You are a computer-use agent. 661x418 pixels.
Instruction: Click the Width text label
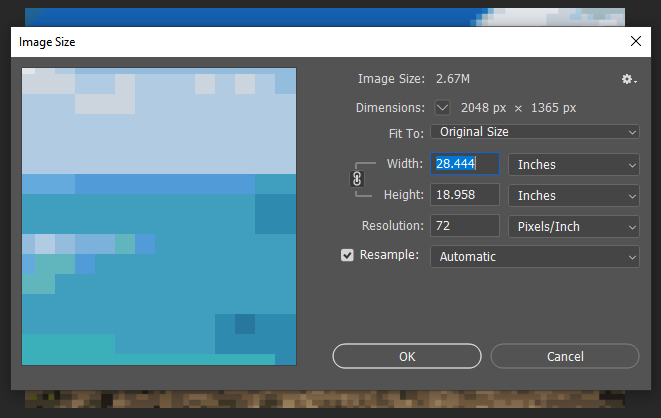coord(404,164)
